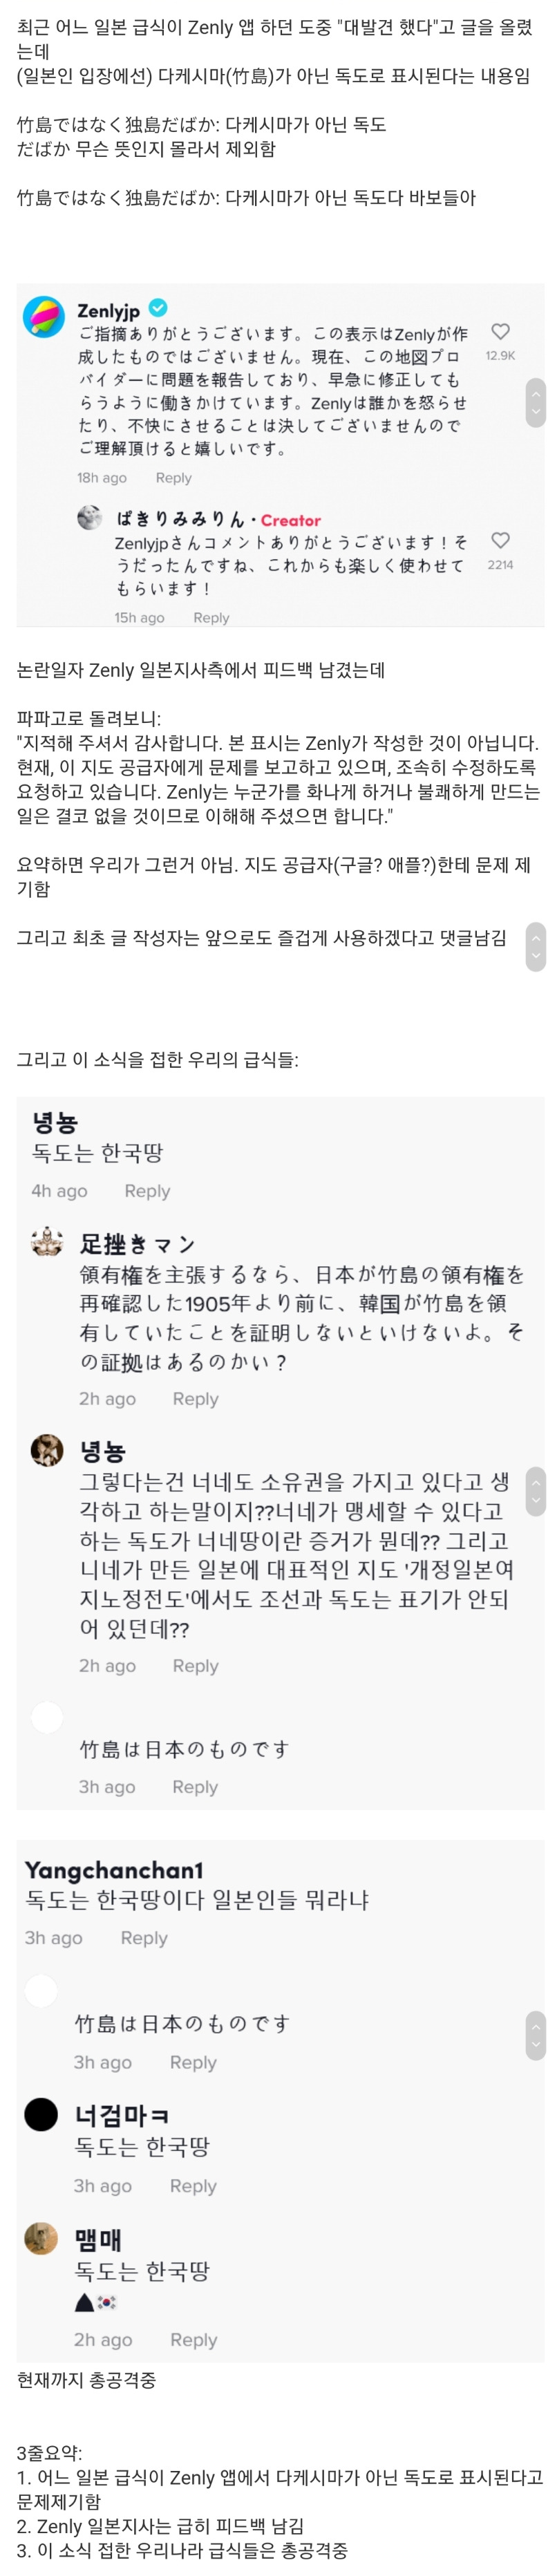Tap 맴매's profile avatar
The image size is (557, 2576).
(x=41, y=2238)
